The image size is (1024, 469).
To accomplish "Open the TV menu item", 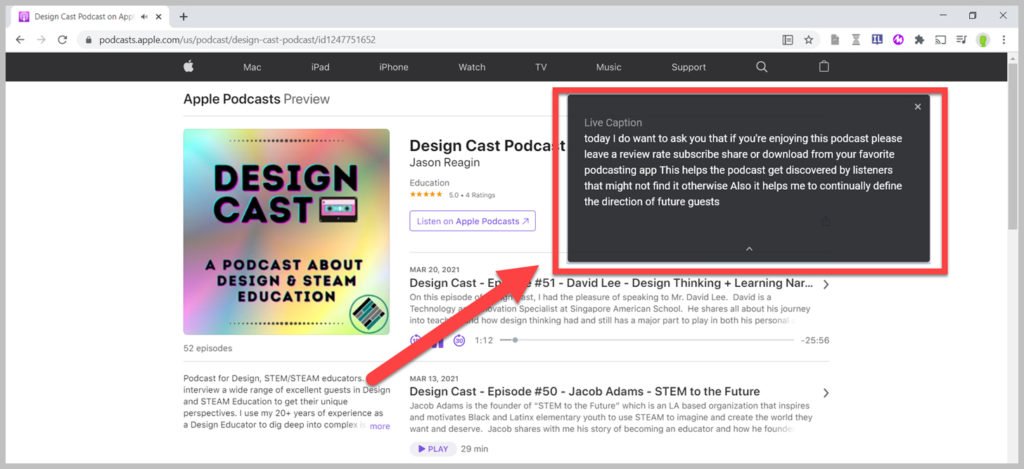I will pos(541,67).
